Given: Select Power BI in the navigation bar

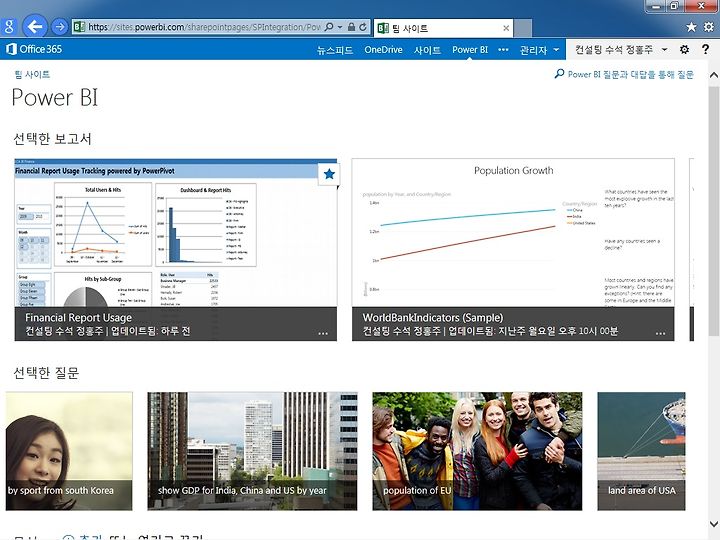Looking at the screenshot, I should (x=470, y=50).
